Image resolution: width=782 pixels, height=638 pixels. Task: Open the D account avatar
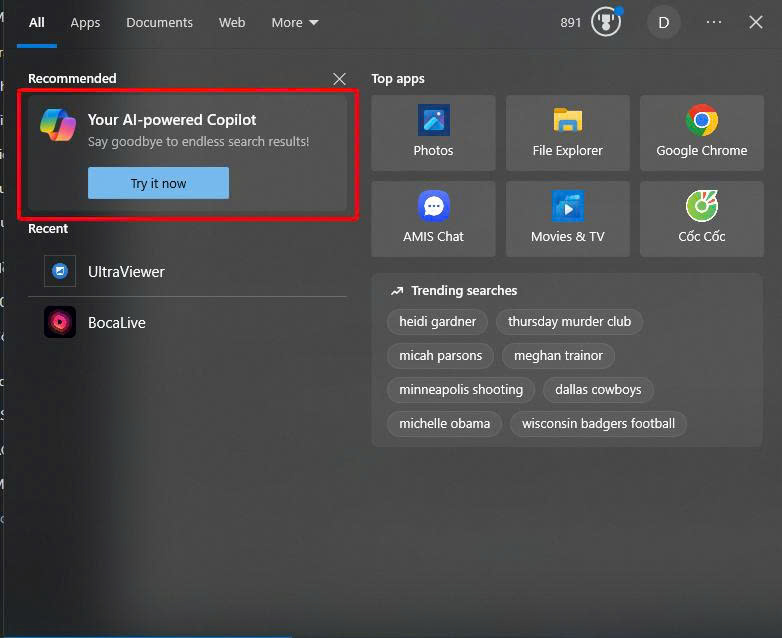coord(663,22)
